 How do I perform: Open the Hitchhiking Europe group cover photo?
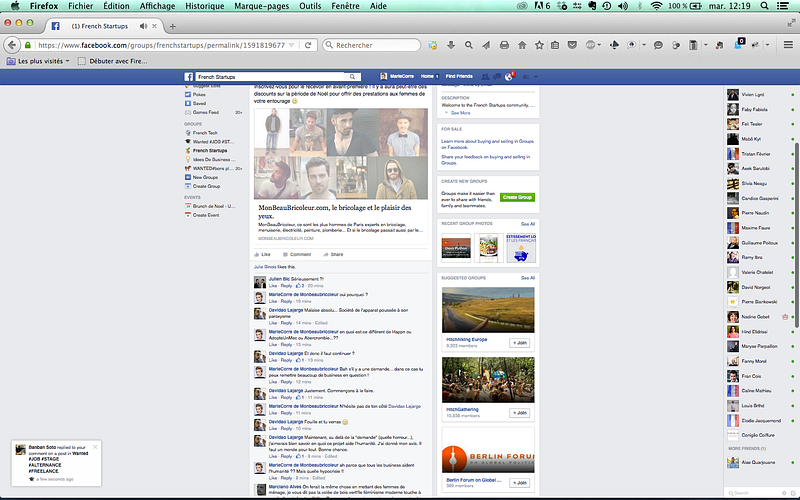pyautogui.click(x=488, y=310)
